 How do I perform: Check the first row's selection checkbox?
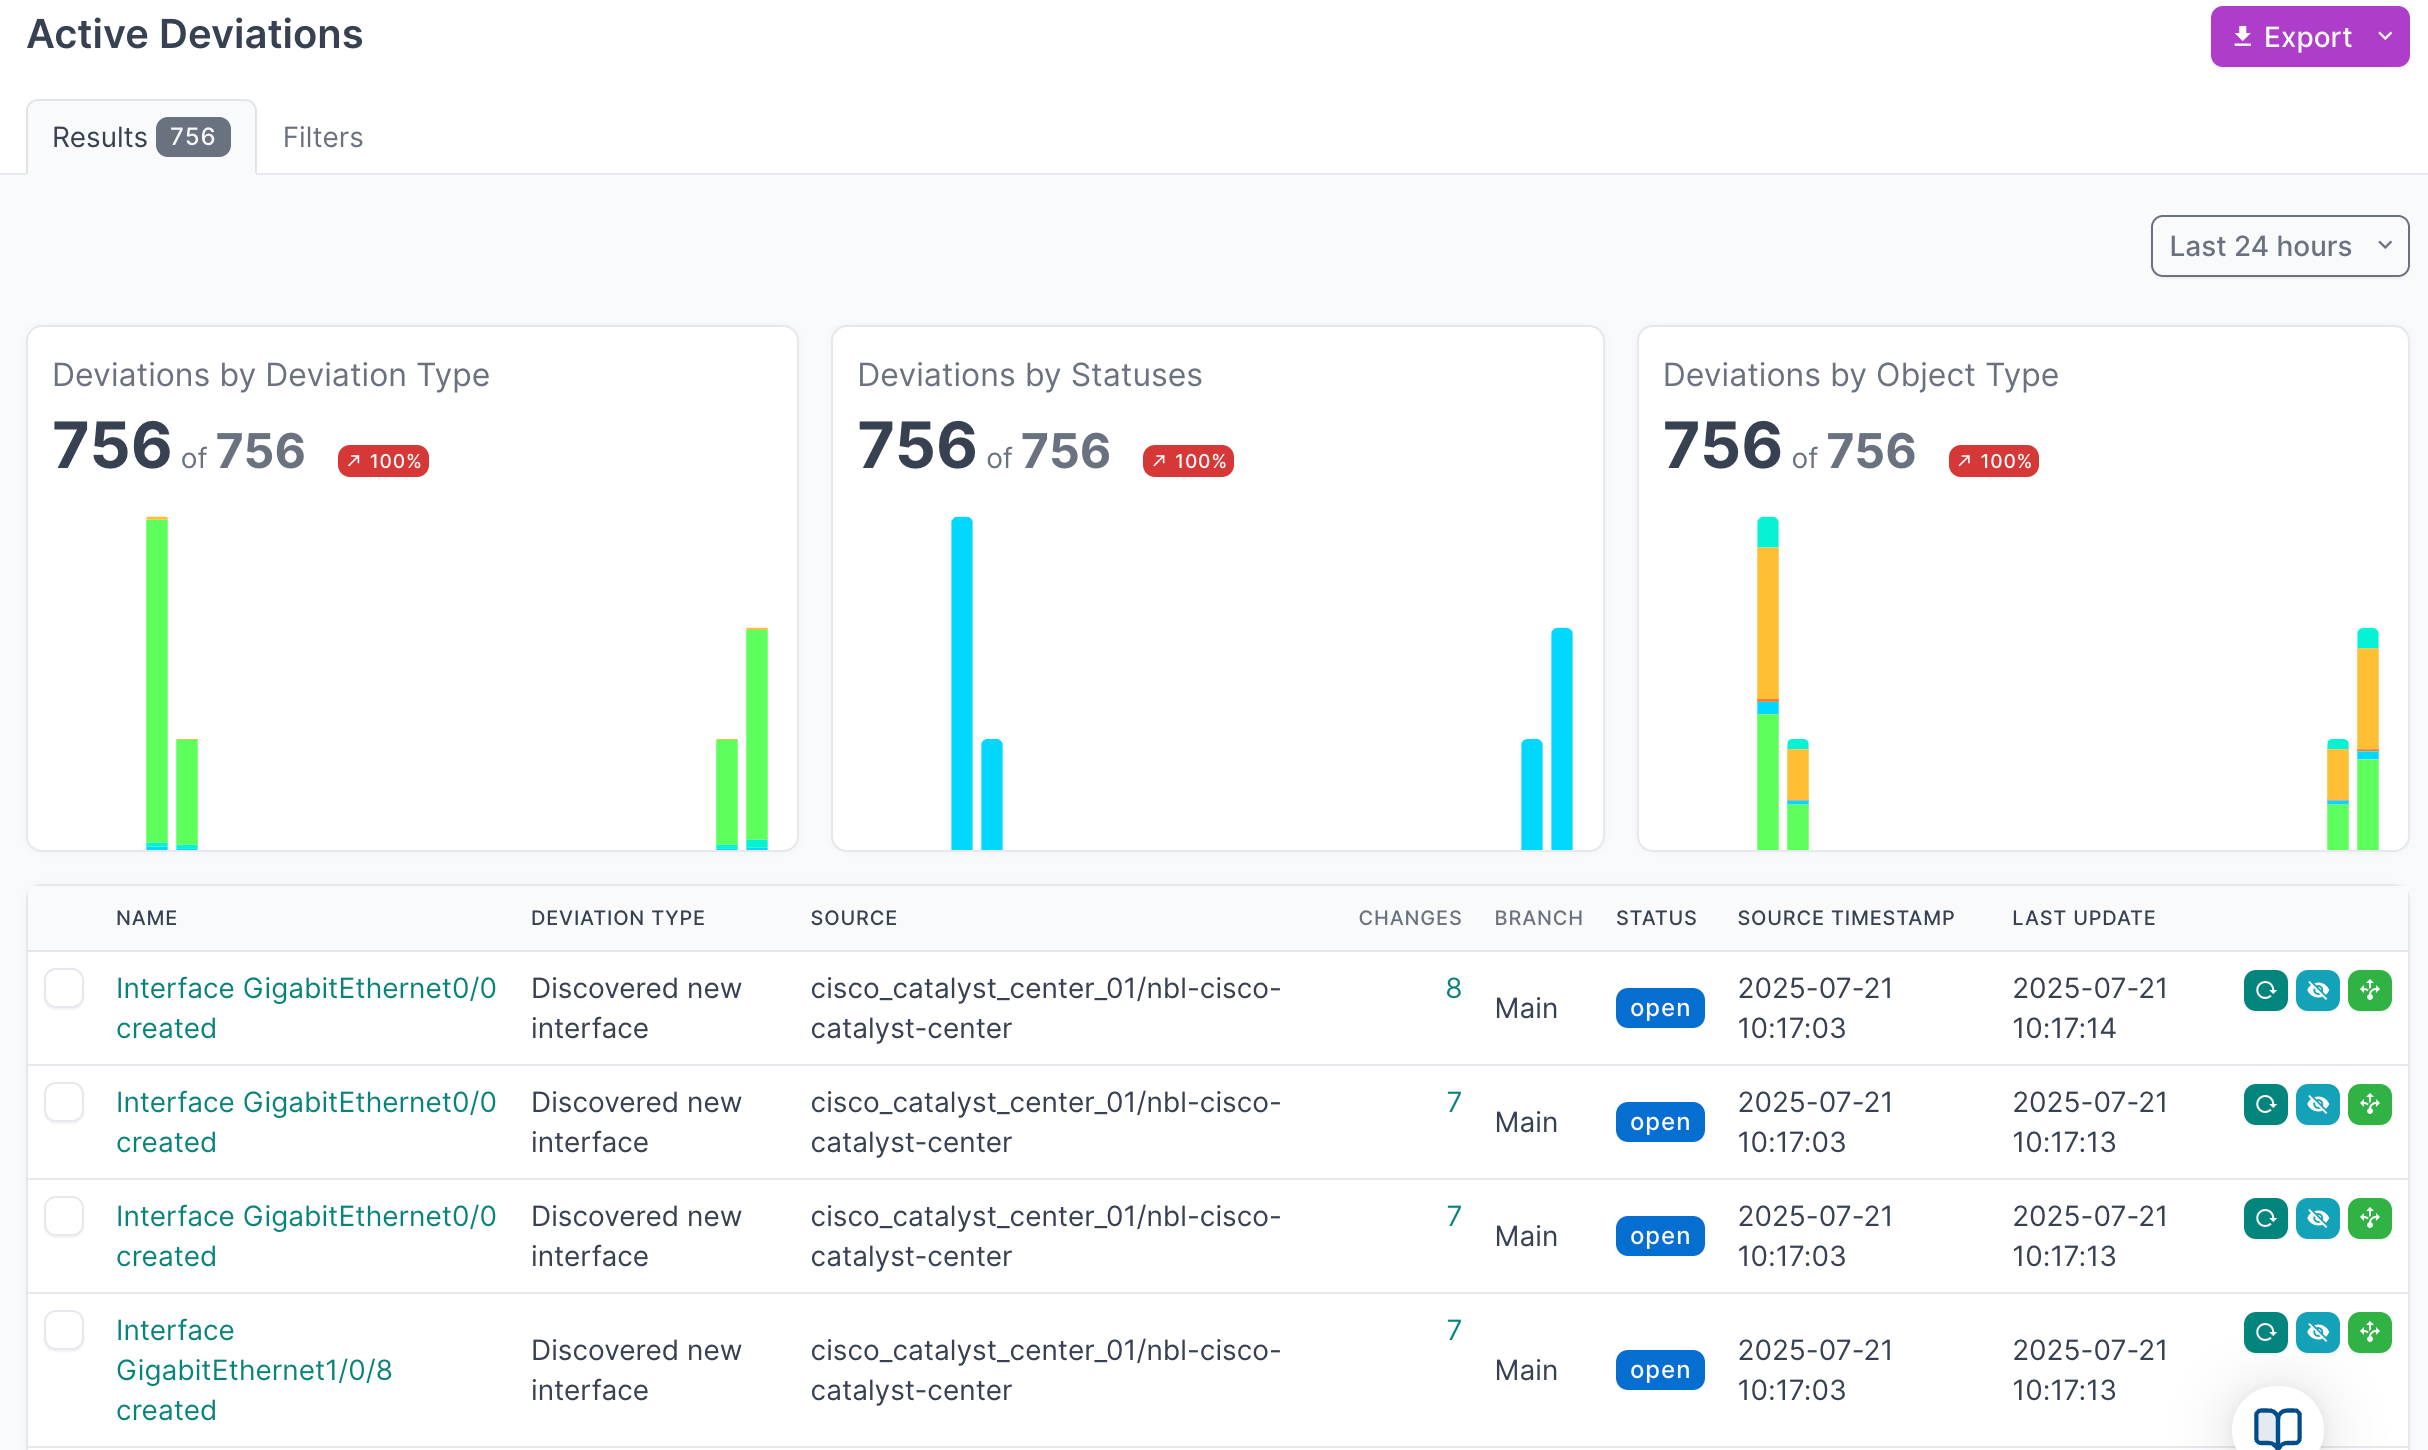point(64,988)
